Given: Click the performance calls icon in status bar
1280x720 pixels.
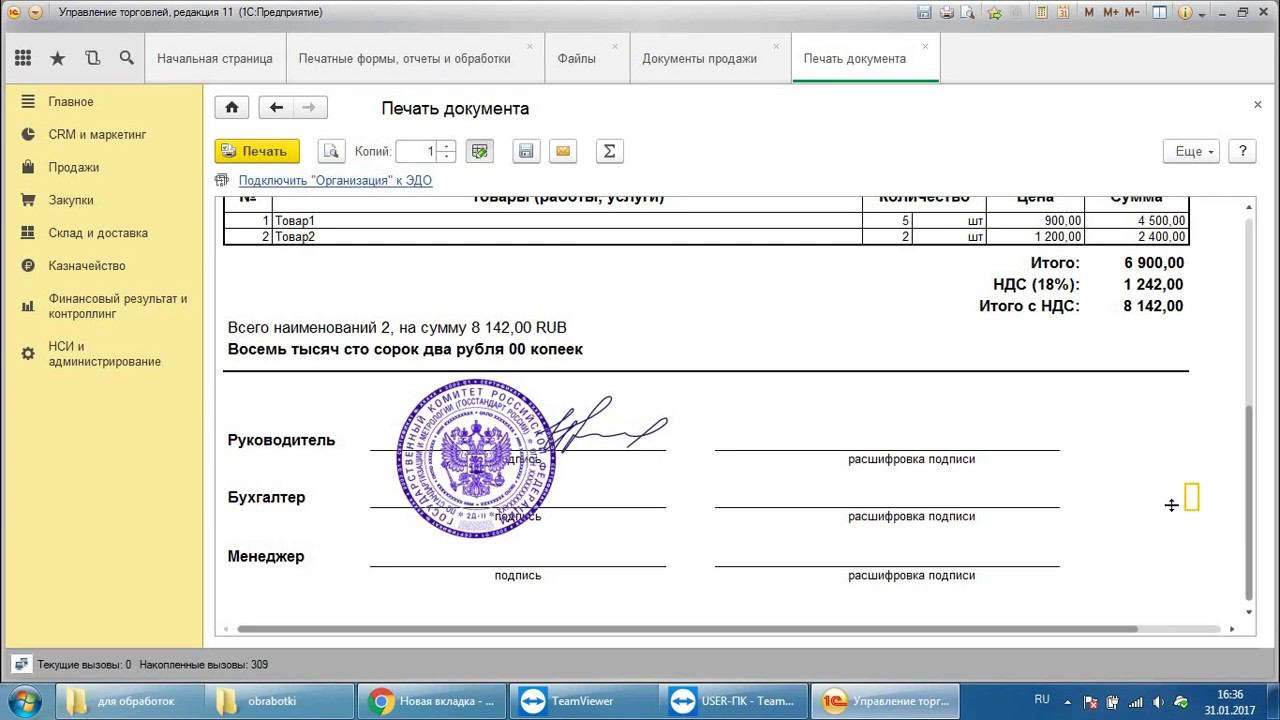Looking at the screenshot, I should tap(21, 664).
